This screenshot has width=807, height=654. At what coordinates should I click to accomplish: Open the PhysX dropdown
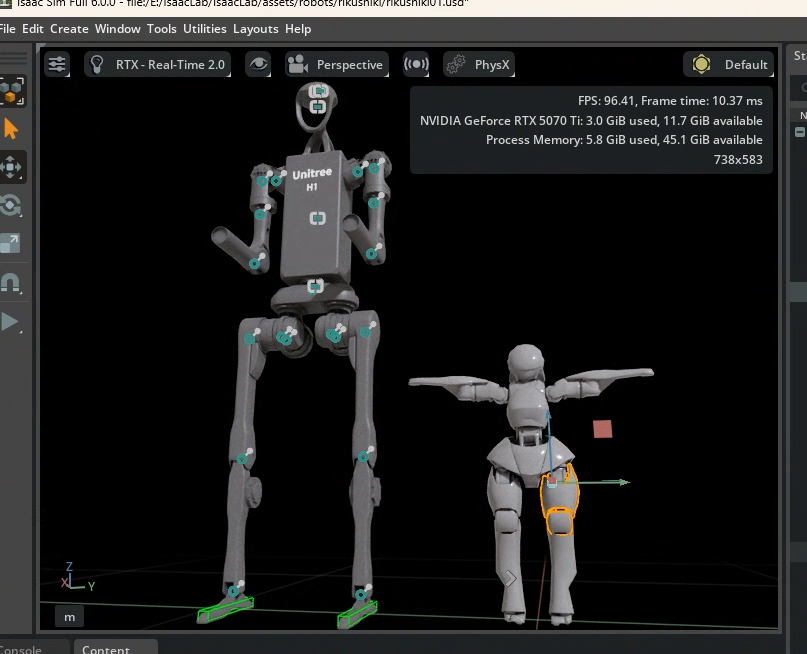click(479, 64)
